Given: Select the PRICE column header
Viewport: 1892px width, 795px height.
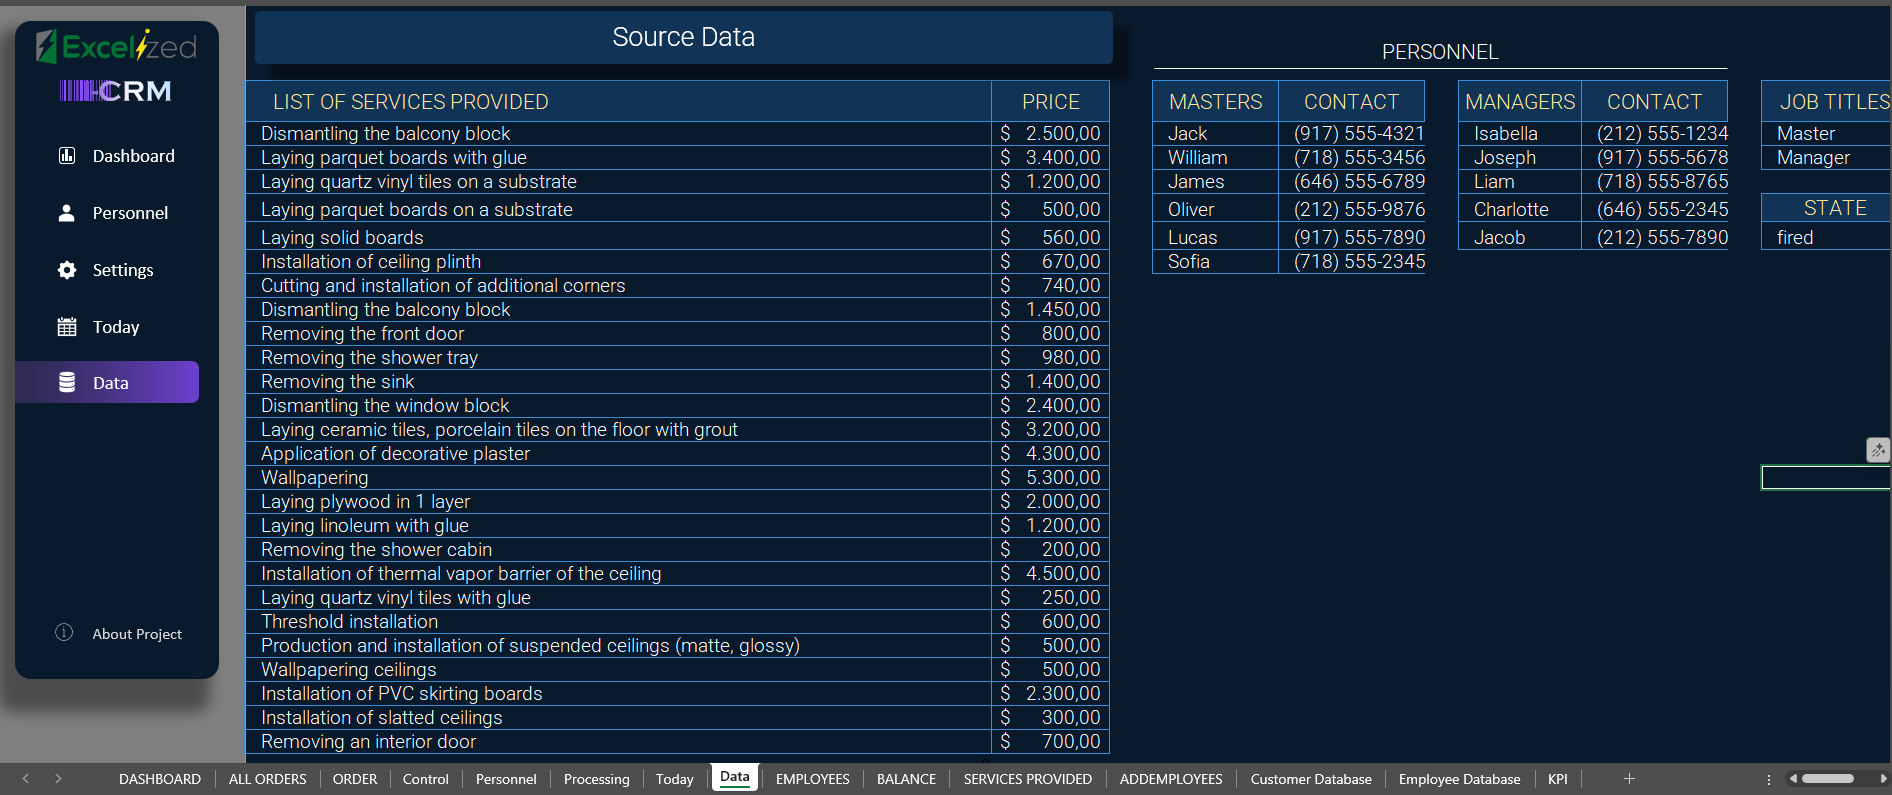Looking at the screenshot, I should [x=1051, y=102].
